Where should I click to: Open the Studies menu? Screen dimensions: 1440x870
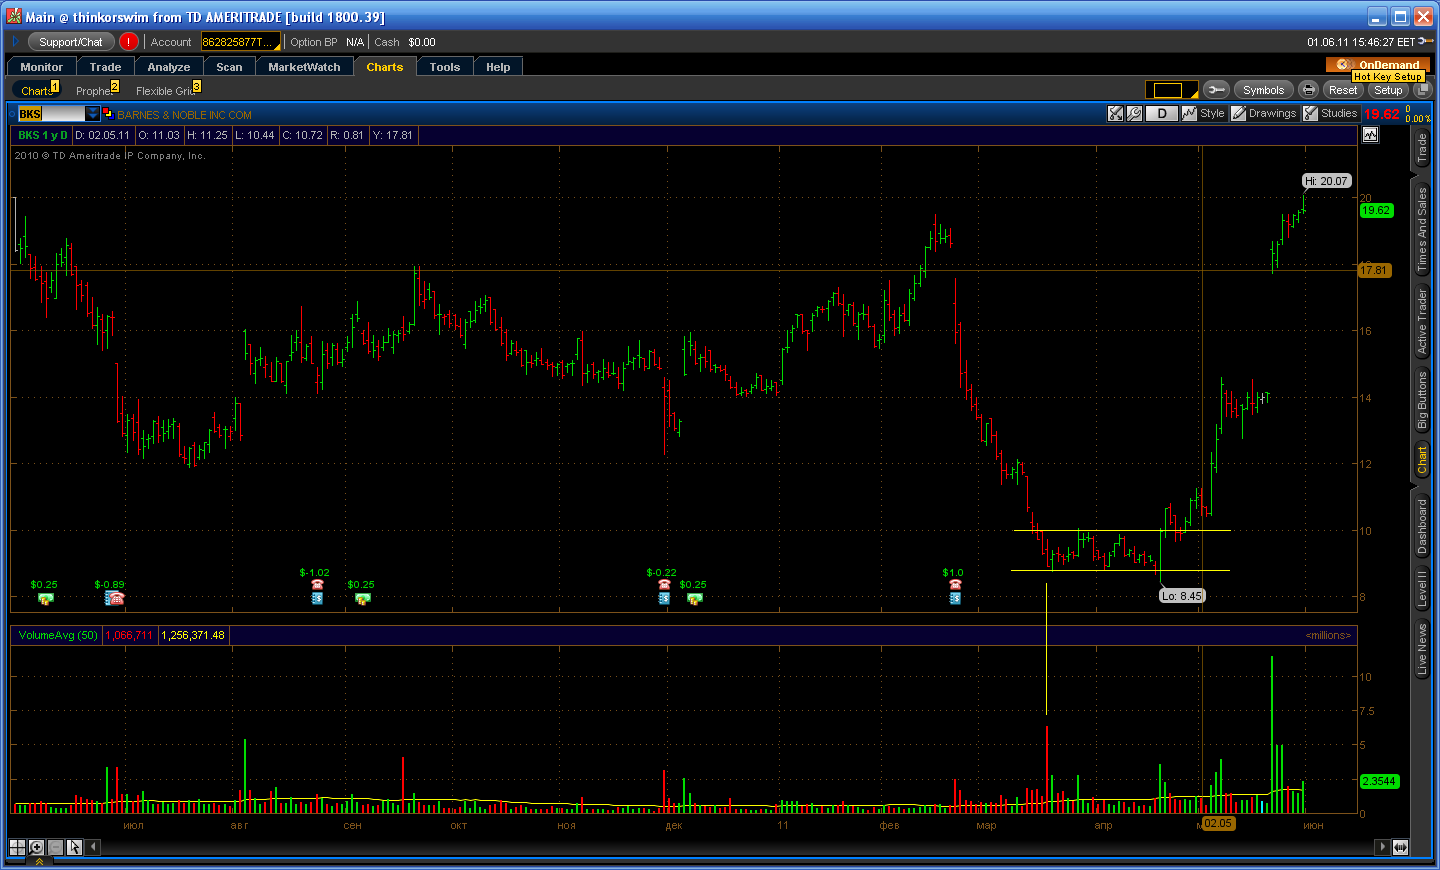pos(1330,113)
